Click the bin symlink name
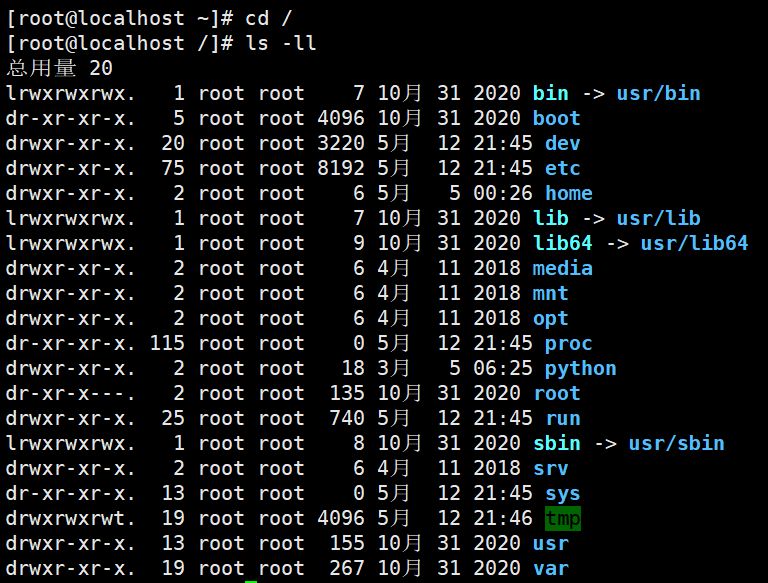 coord(550,94)
